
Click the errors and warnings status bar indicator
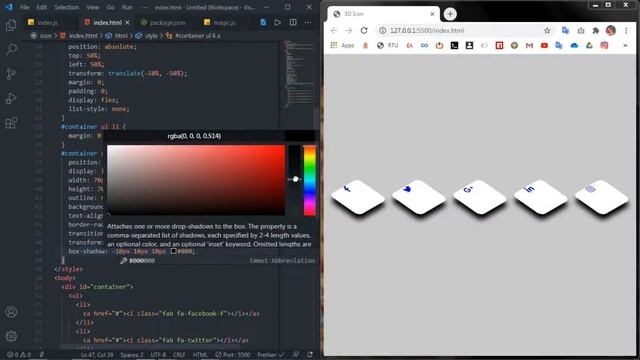tap(19, 355)
